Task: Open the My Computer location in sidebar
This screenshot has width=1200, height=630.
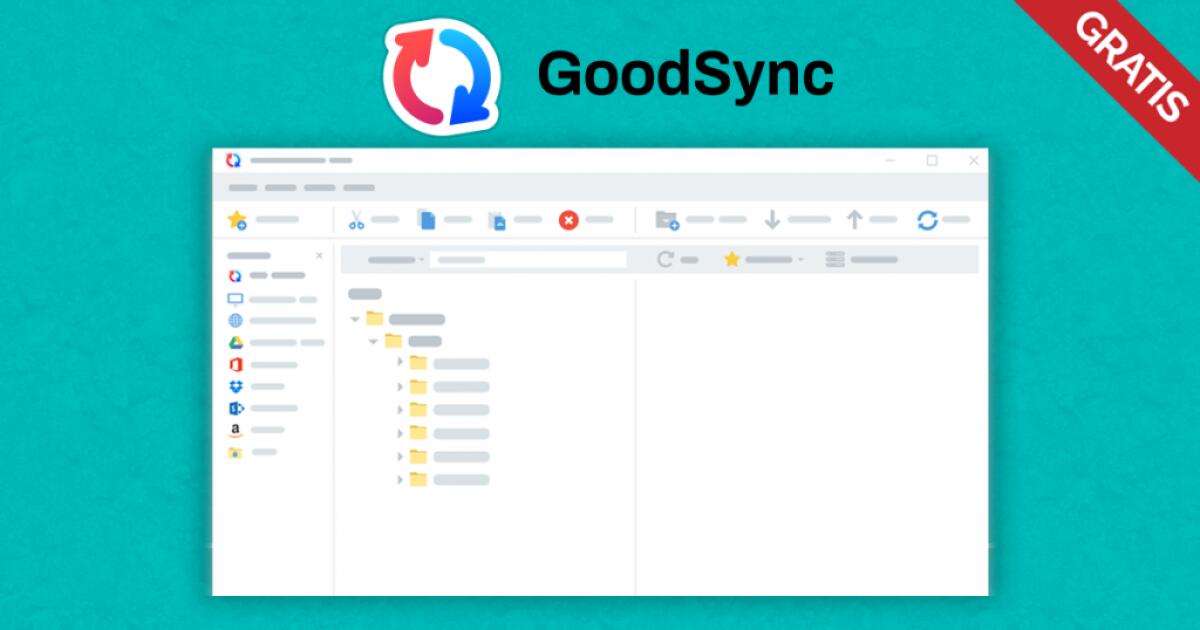Action: 234,298
